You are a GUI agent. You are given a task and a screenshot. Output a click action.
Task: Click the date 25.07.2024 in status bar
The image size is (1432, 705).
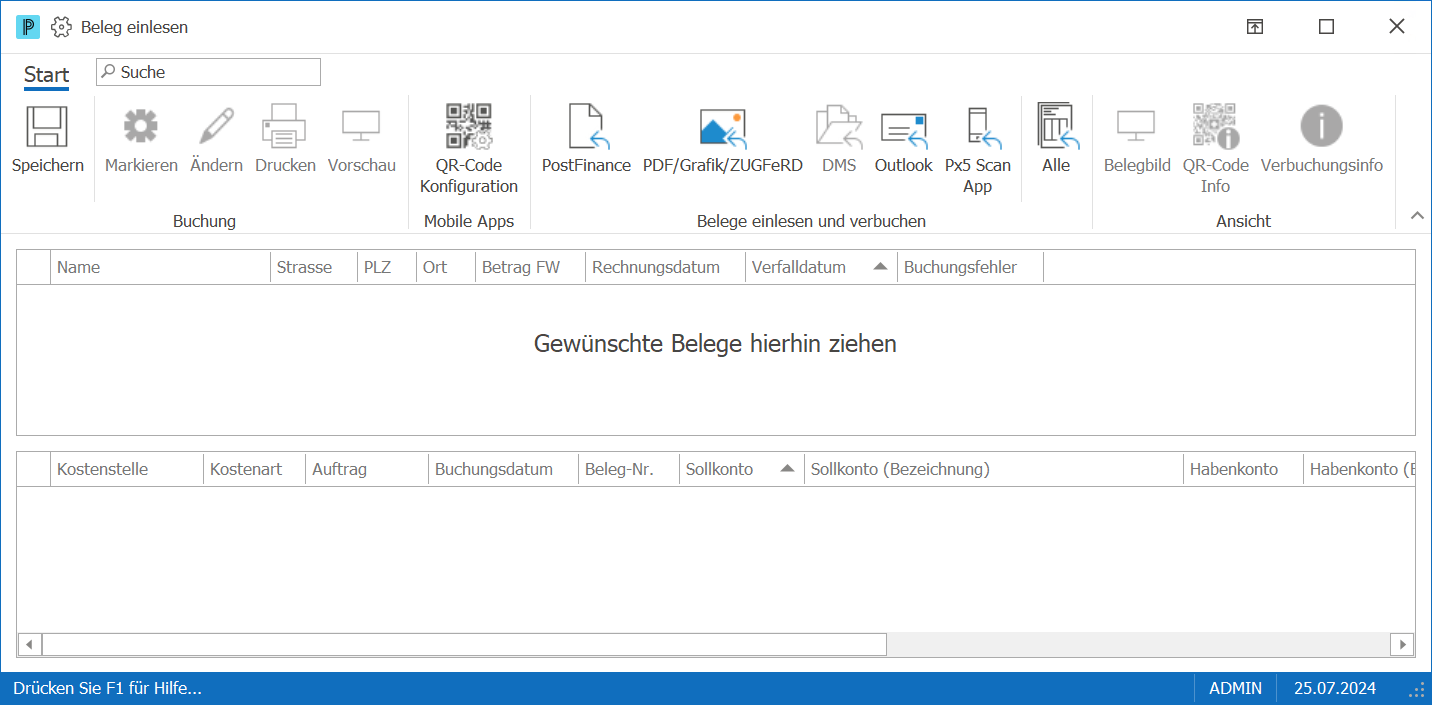point(1334,688)
